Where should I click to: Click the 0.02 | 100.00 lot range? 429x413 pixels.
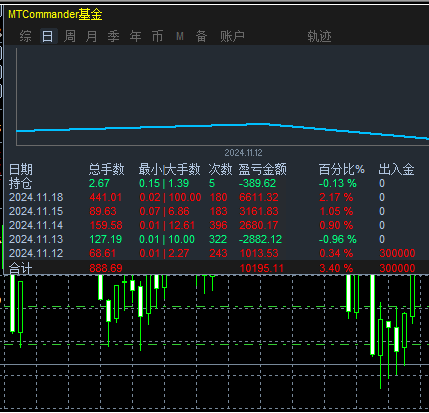point(170,197)
